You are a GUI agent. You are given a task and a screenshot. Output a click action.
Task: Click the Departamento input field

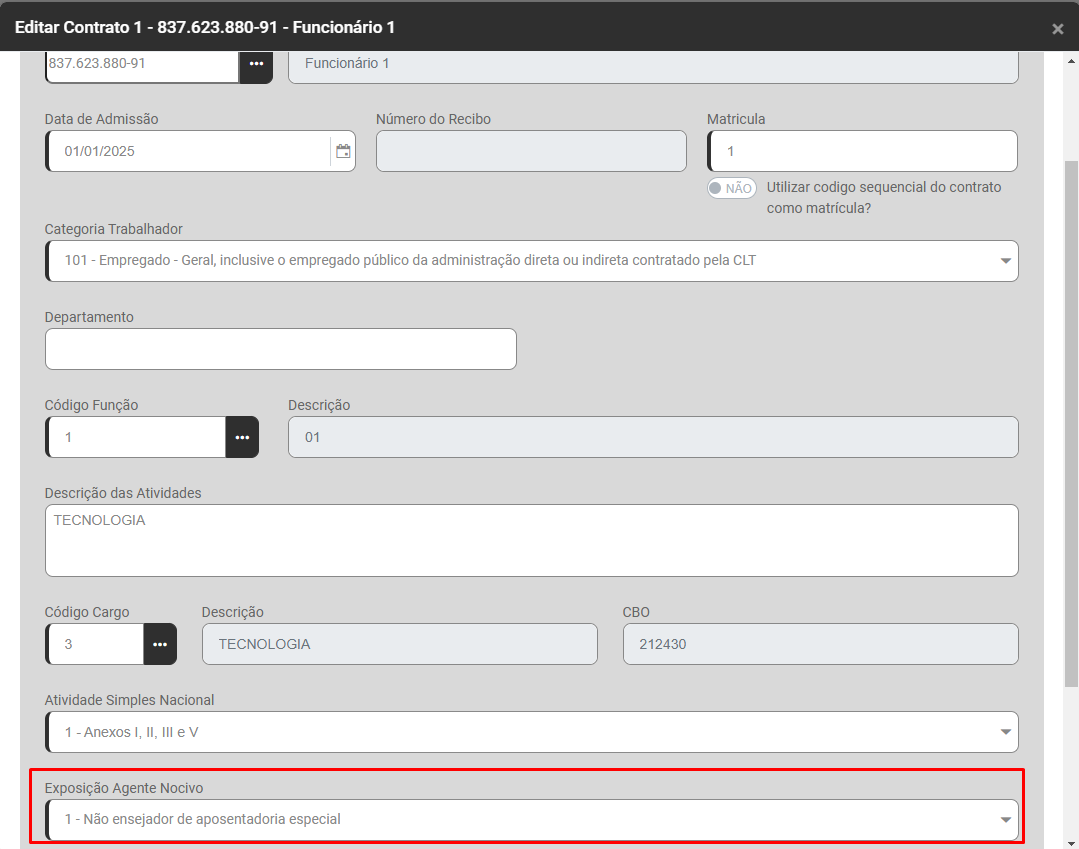click(280, 349)
